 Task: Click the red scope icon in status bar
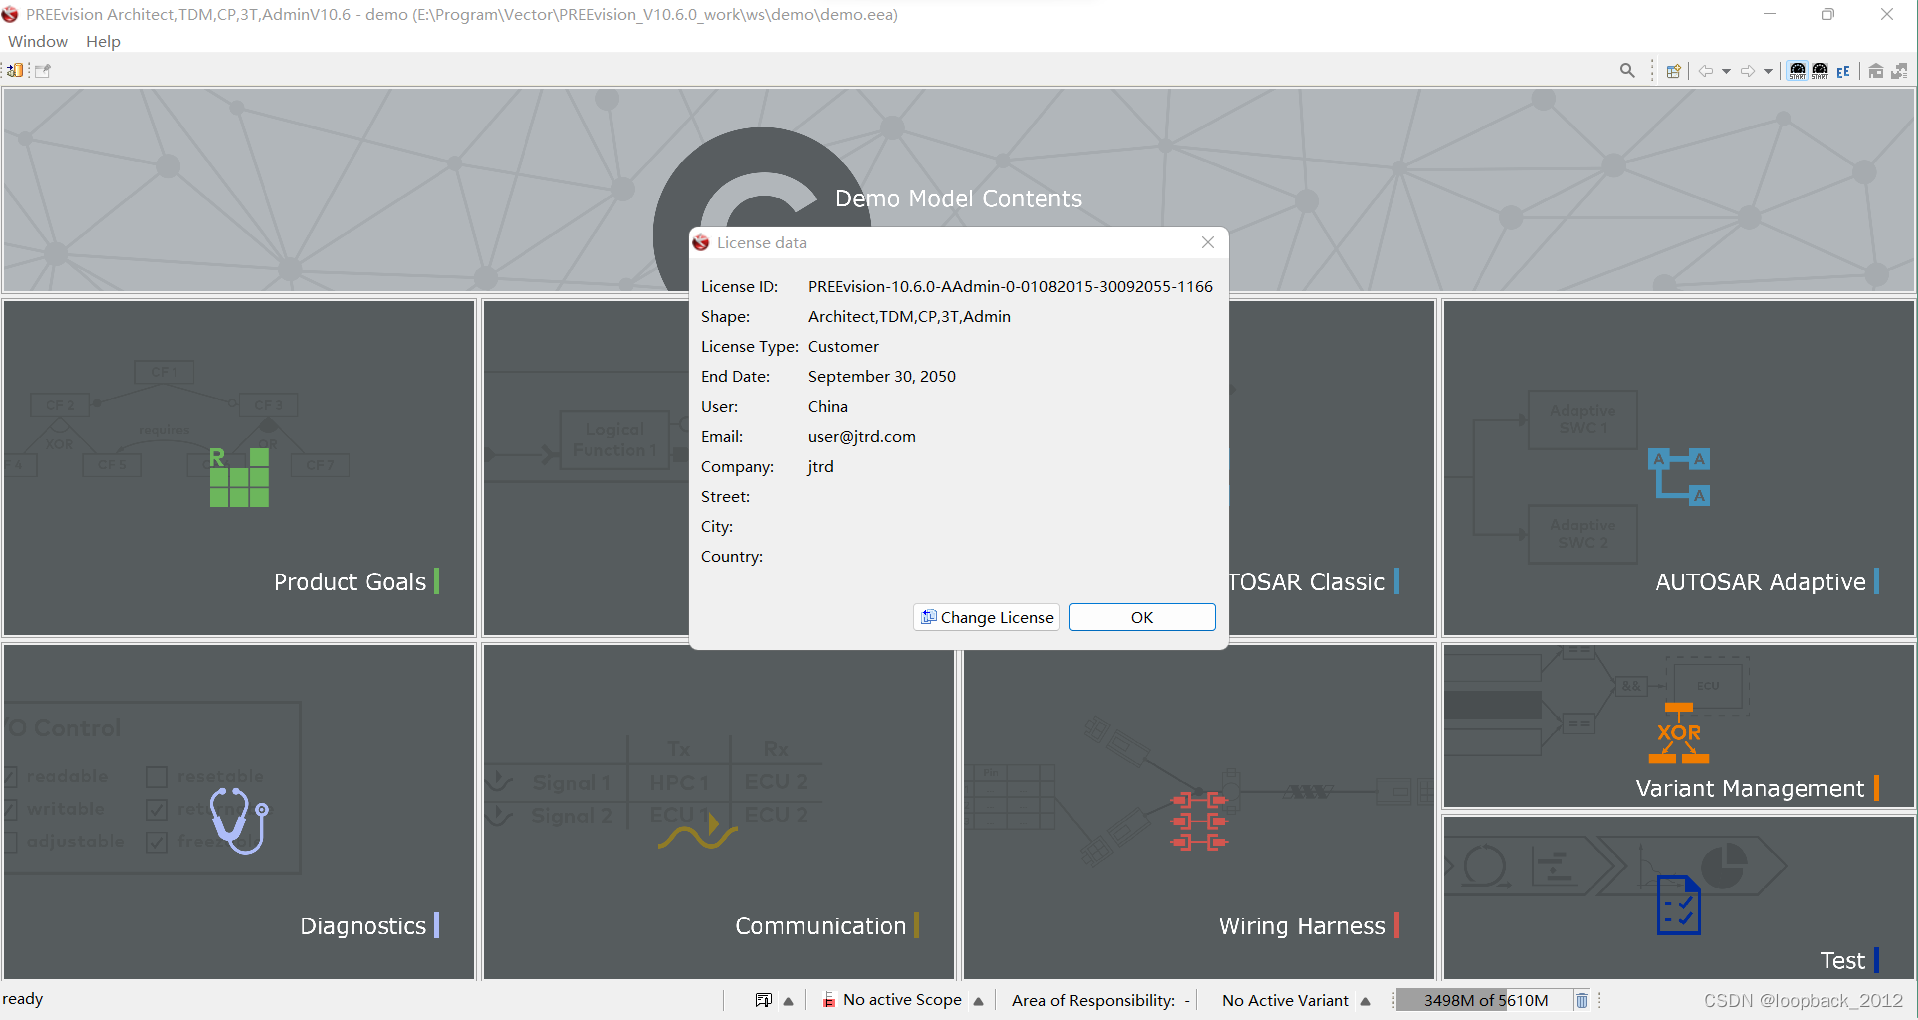coord(828,1000)
